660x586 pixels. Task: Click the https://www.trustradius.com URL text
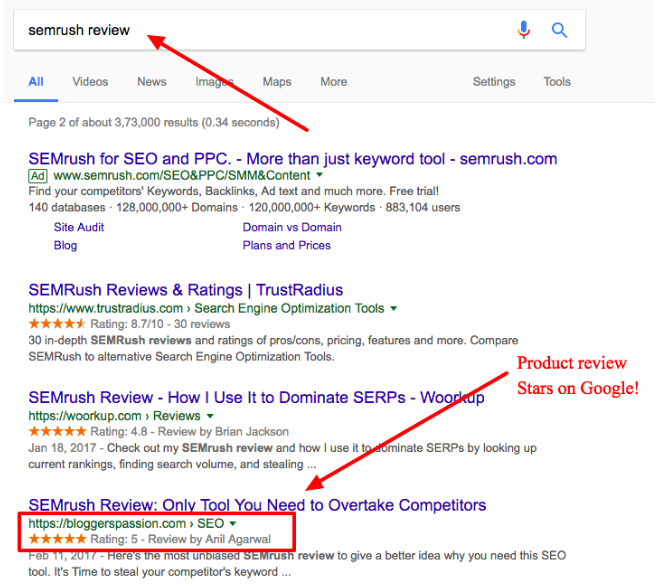[x=106, y=308]
